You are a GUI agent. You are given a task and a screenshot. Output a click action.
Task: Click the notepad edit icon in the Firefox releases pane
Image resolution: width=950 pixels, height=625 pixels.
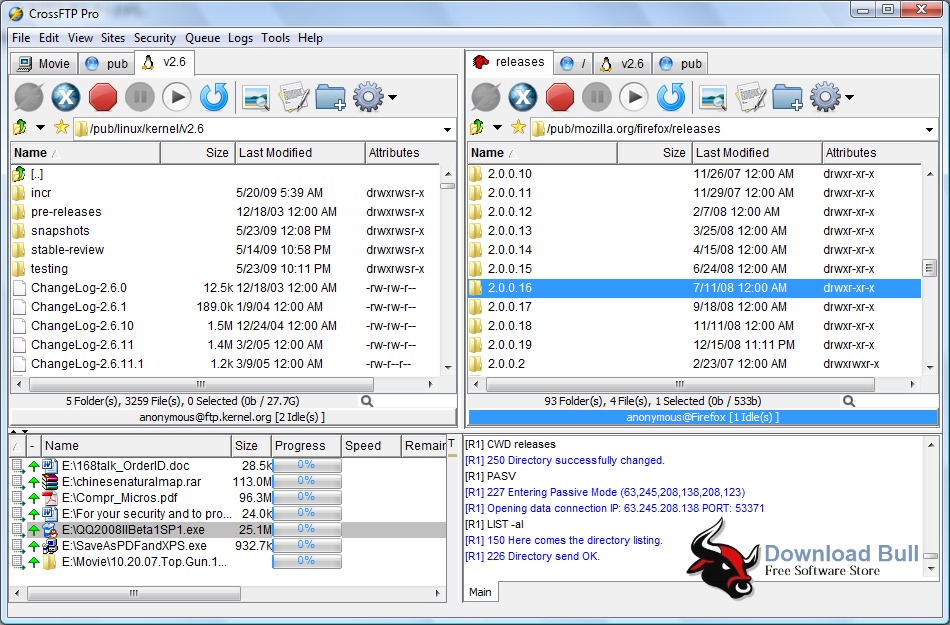[750, 97]
